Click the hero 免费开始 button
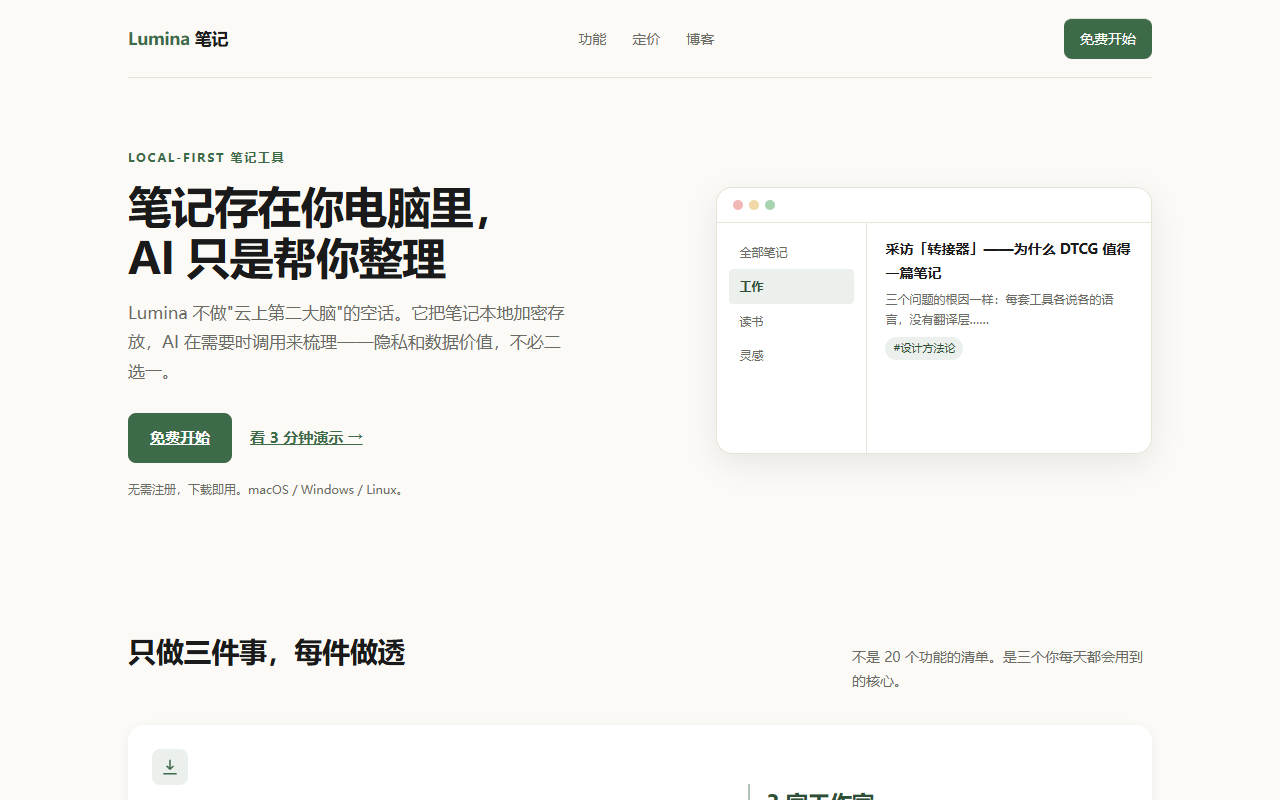 pos(180,438)
